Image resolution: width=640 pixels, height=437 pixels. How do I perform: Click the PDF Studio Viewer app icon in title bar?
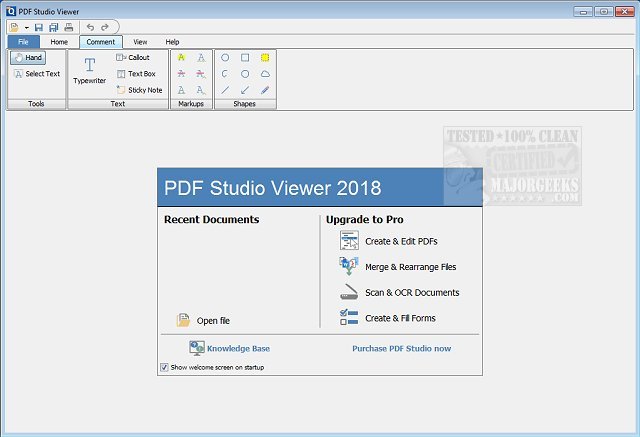click(x=11, y=11)
